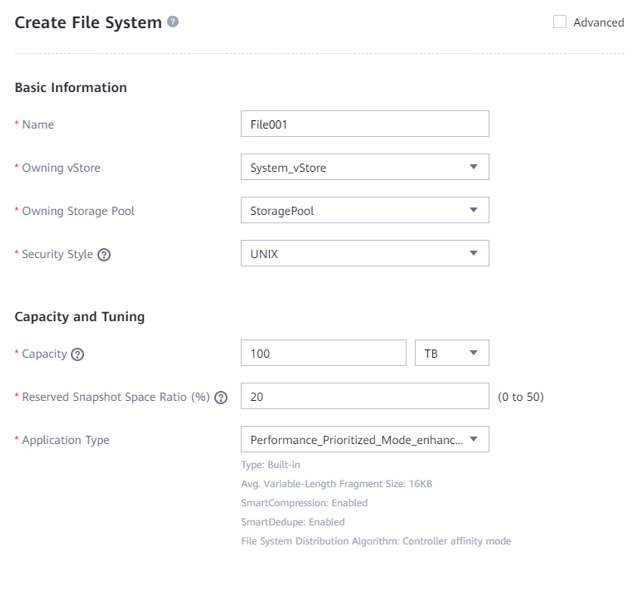This screenshot has height=591, width=638.
Task: Open the Owning vStore dropdown
Action: click(x=364, y=167)
